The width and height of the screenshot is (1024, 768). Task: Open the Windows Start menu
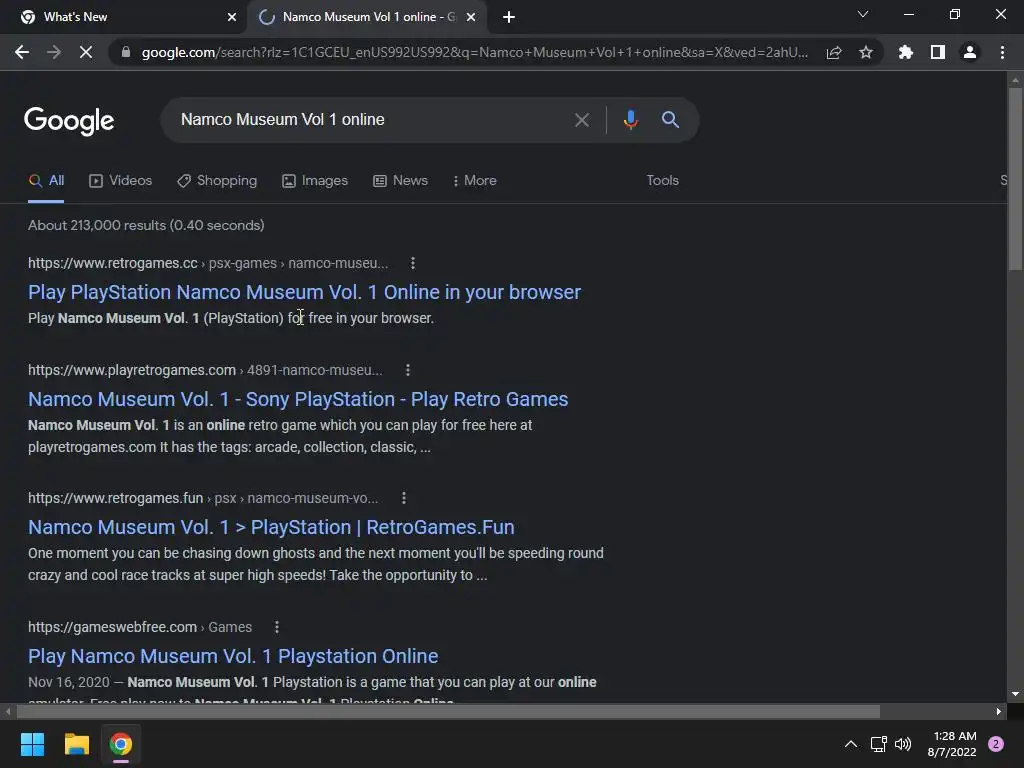pyautogui.click(x=32, y=744)
